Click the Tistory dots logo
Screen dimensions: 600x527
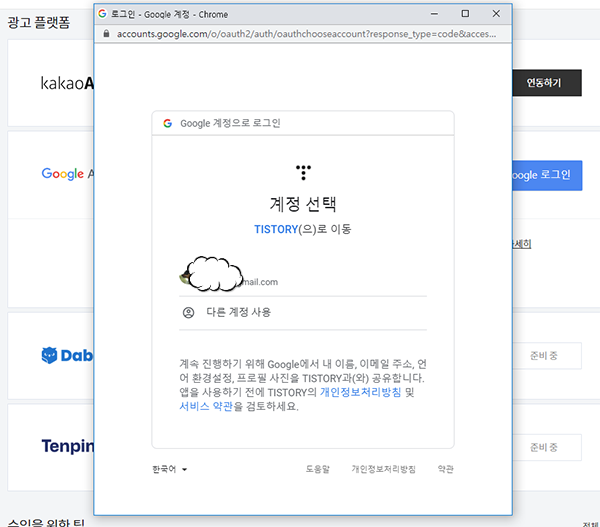pos(303,173)
